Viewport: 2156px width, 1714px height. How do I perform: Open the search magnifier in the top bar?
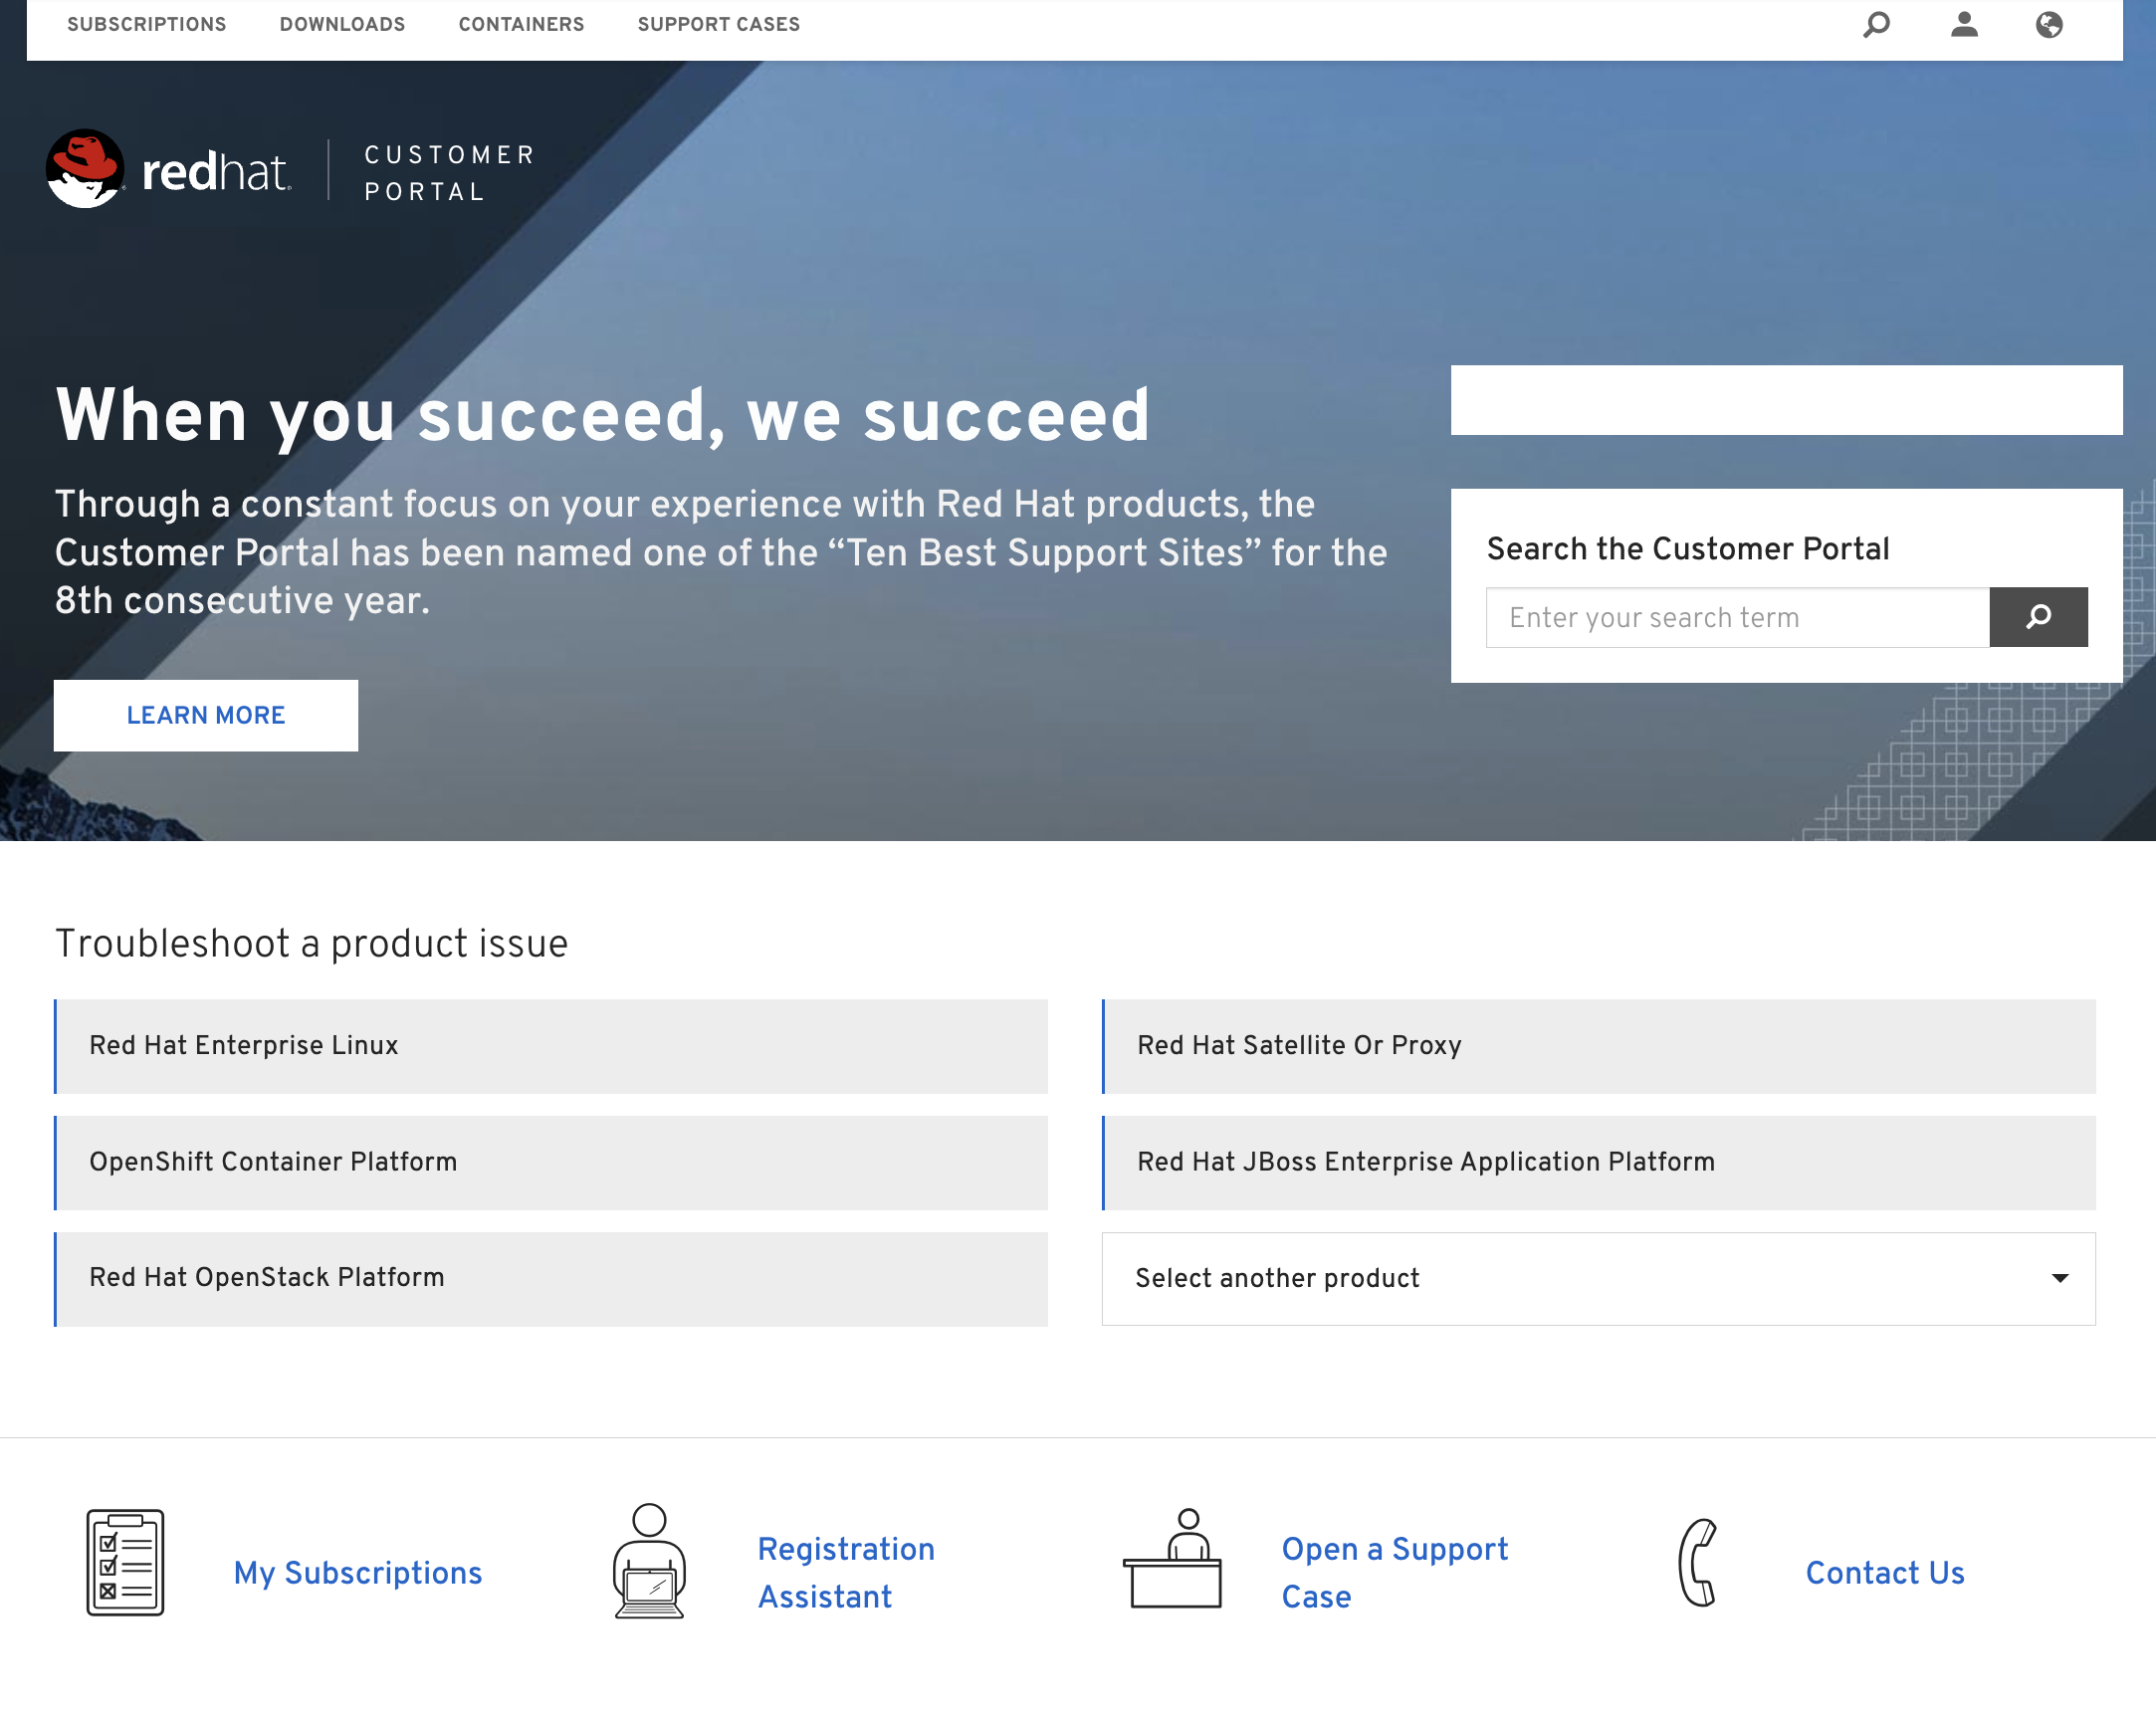click(1876, 24)
